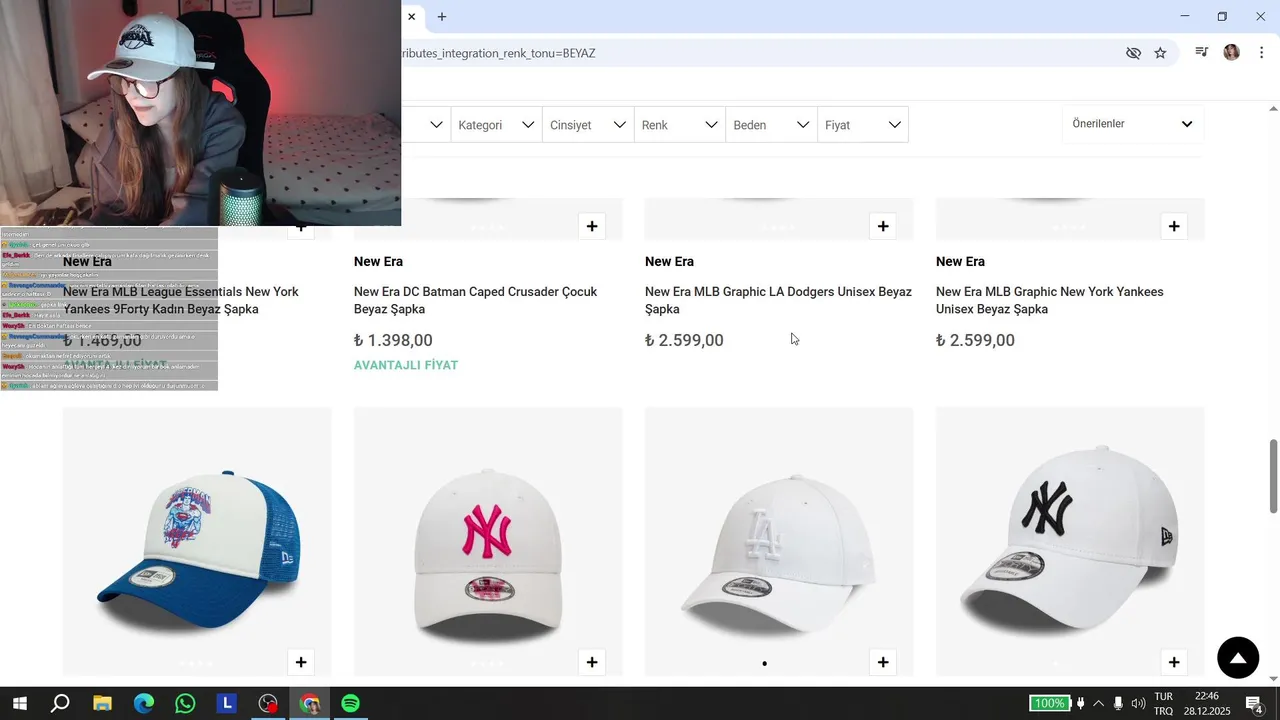Open New Era DC Batman Caped Crusader product link
This screenshot has height=720, width=1280.
click(476, 300)
